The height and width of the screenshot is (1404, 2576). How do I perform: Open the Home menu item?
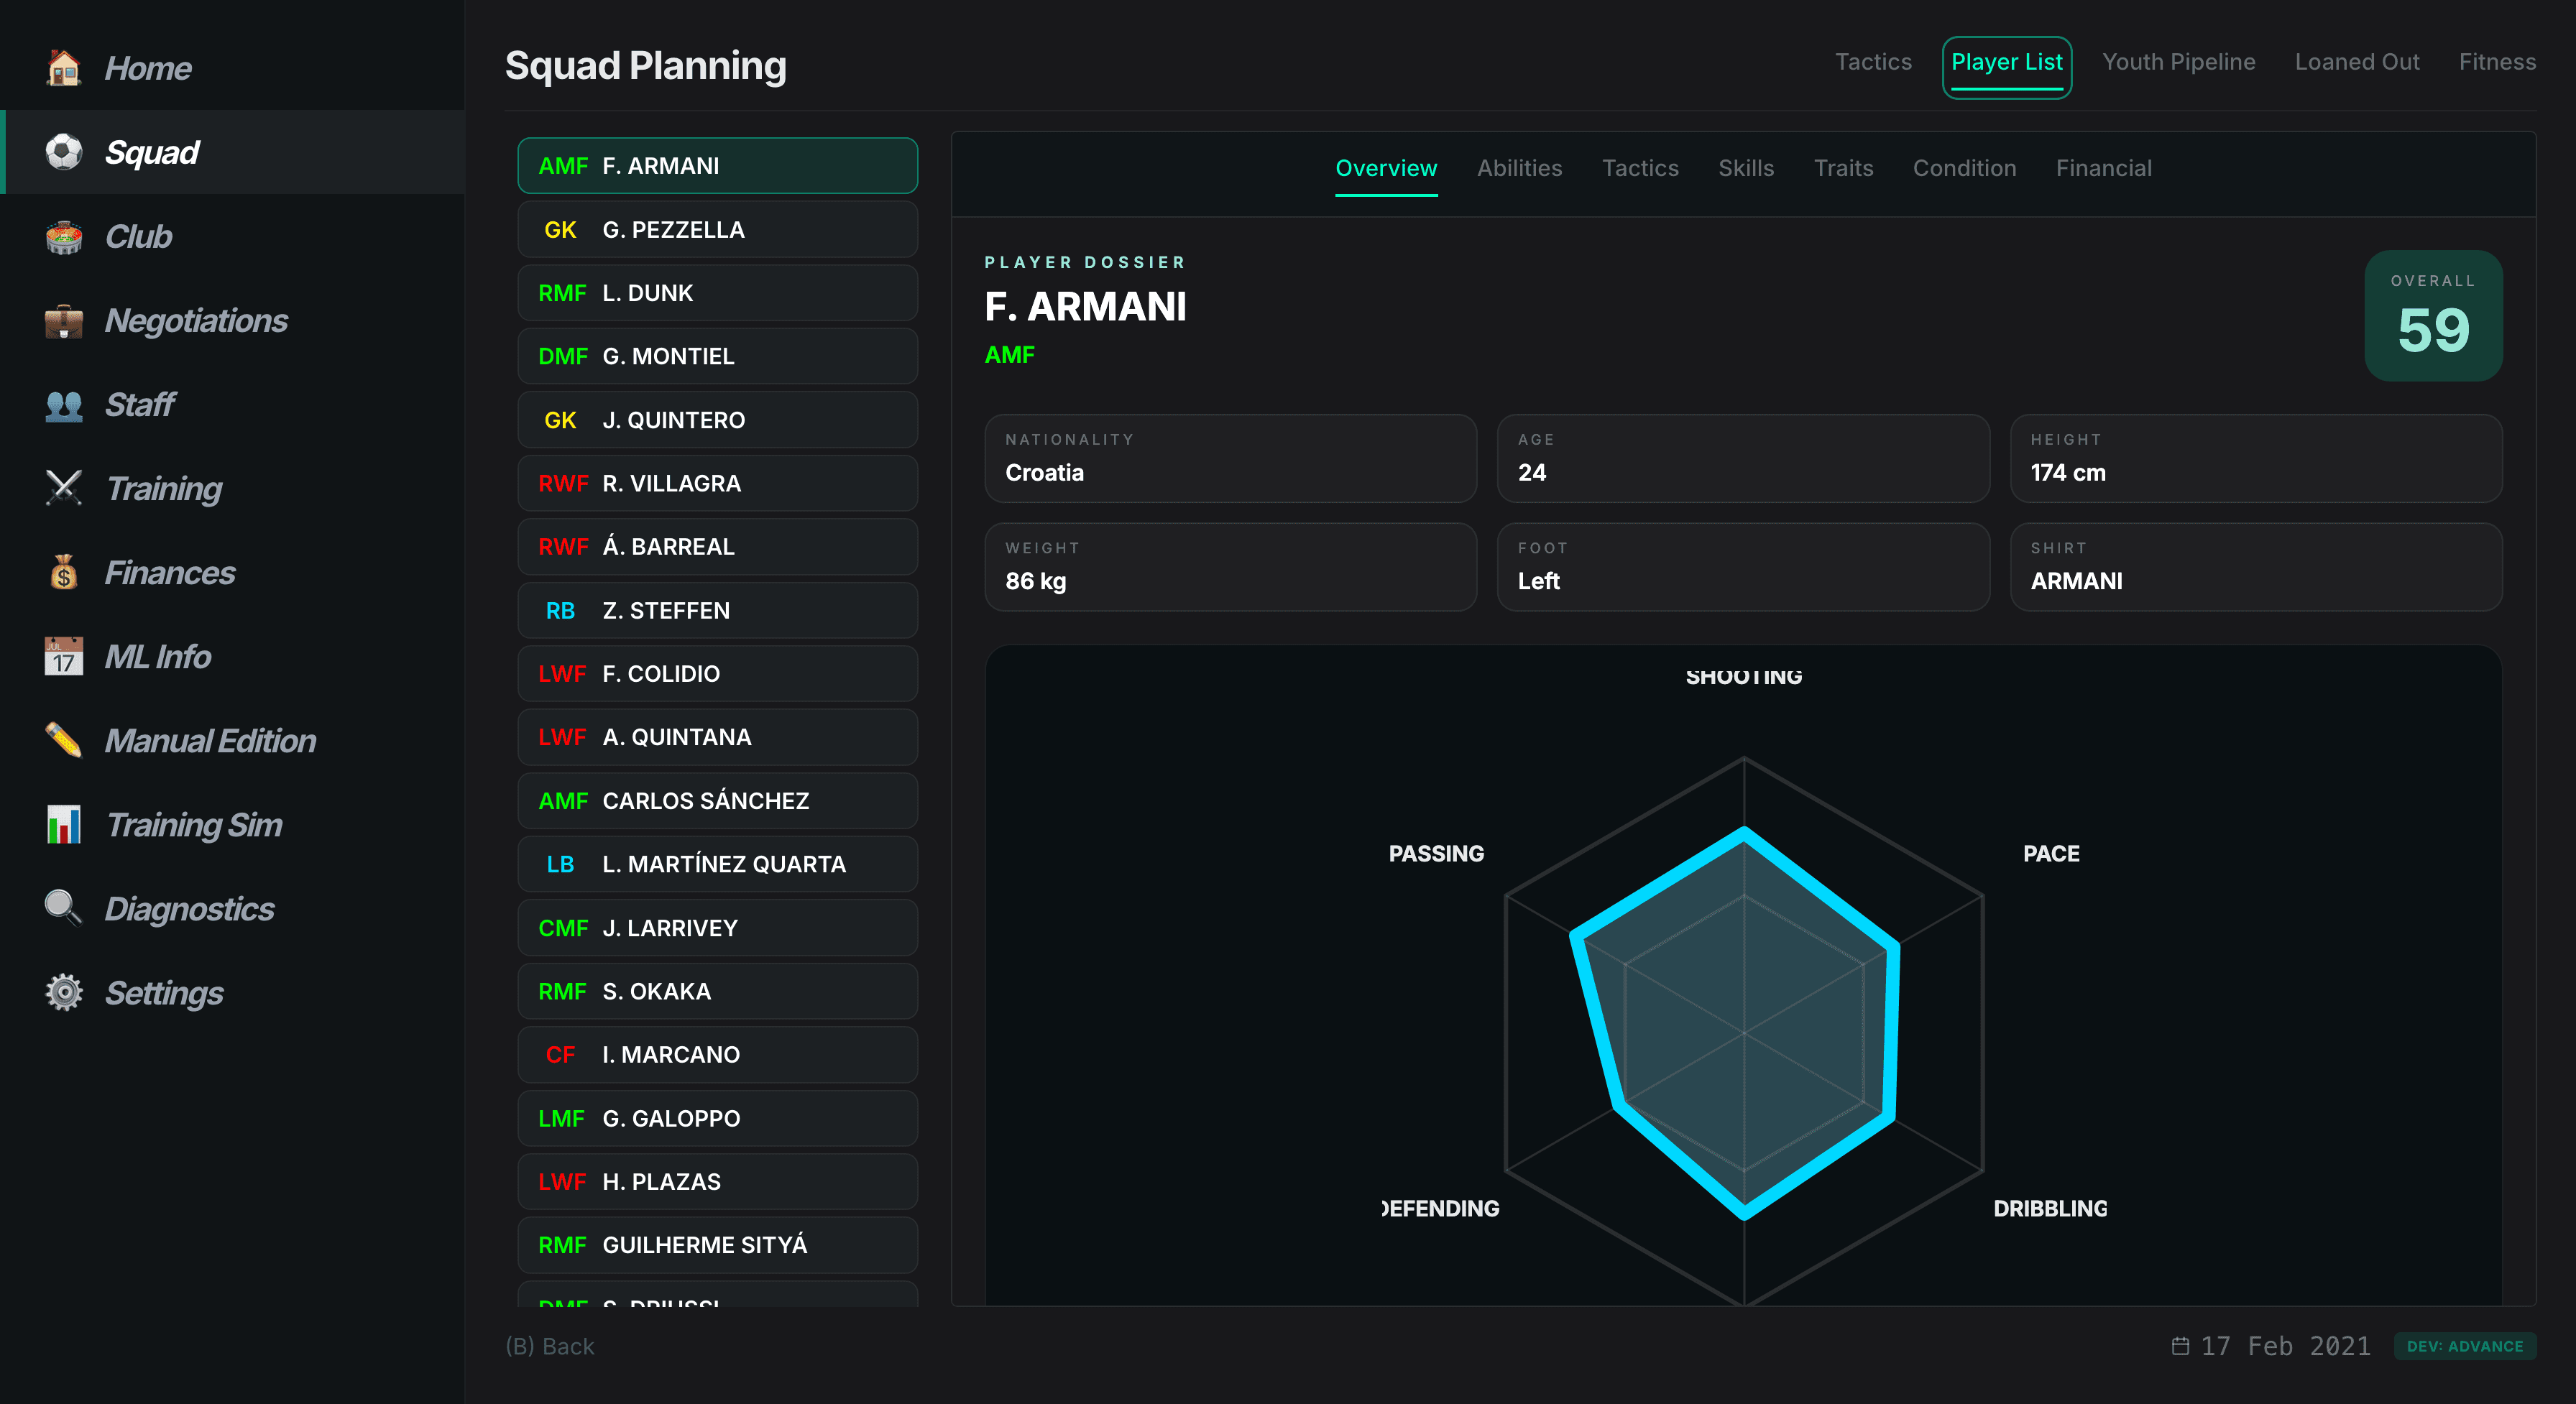click(232, 68)
